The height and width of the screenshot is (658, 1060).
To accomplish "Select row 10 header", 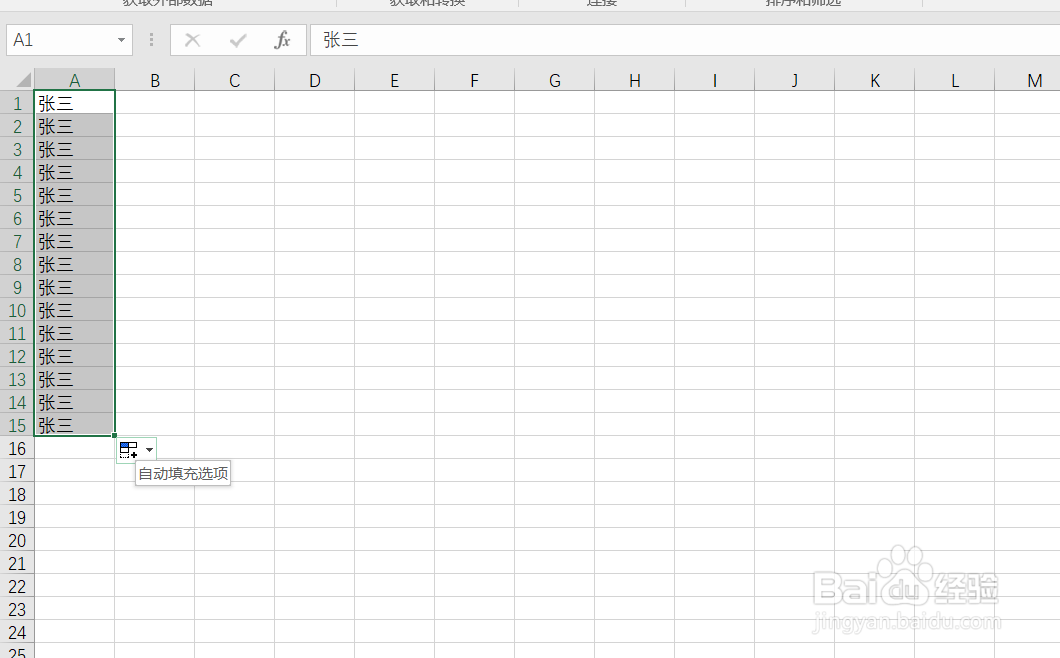I will pos(17,310).
